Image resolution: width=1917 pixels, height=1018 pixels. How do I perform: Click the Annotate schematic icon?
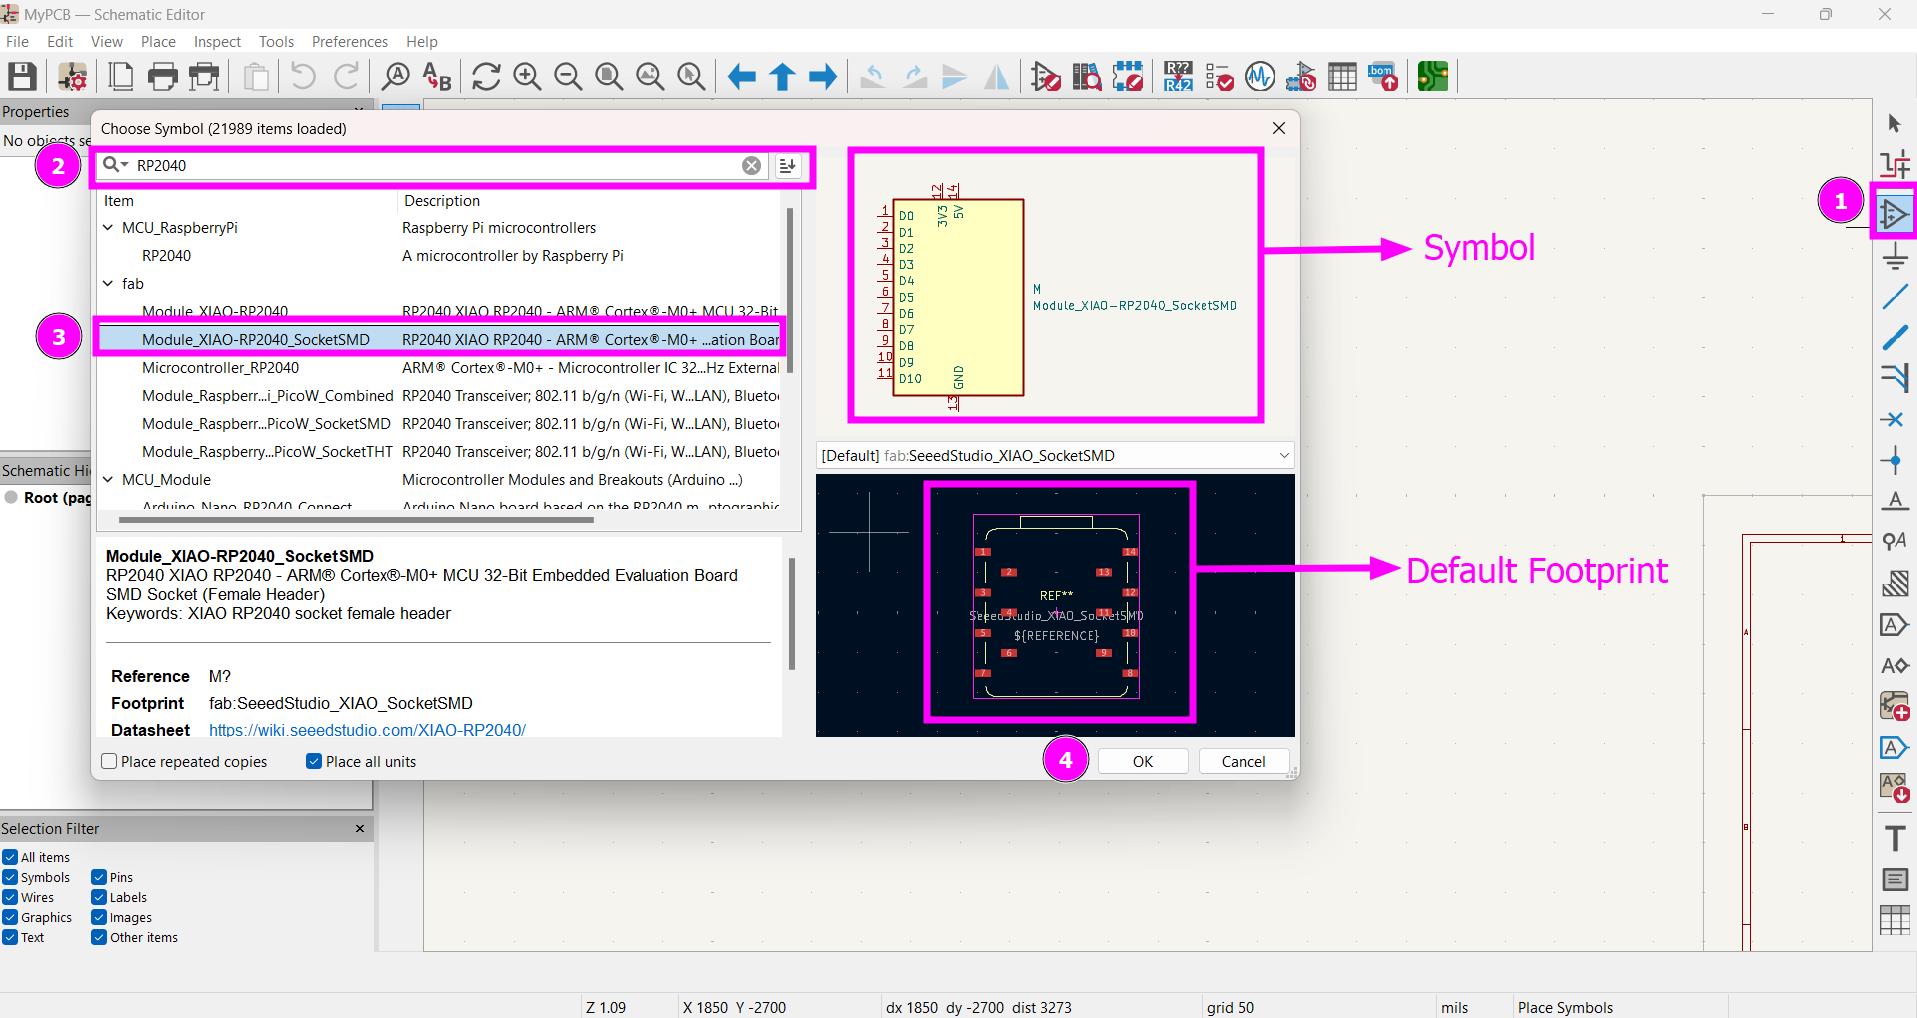[x=1178, y=77]
